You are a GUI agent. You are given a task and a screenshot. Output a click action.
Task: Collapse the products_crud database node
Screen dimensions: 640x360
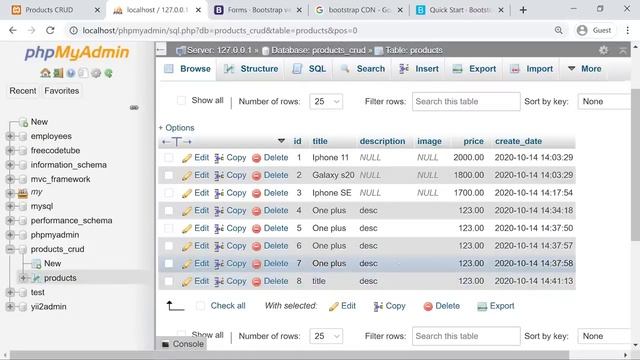coord(10,249)
